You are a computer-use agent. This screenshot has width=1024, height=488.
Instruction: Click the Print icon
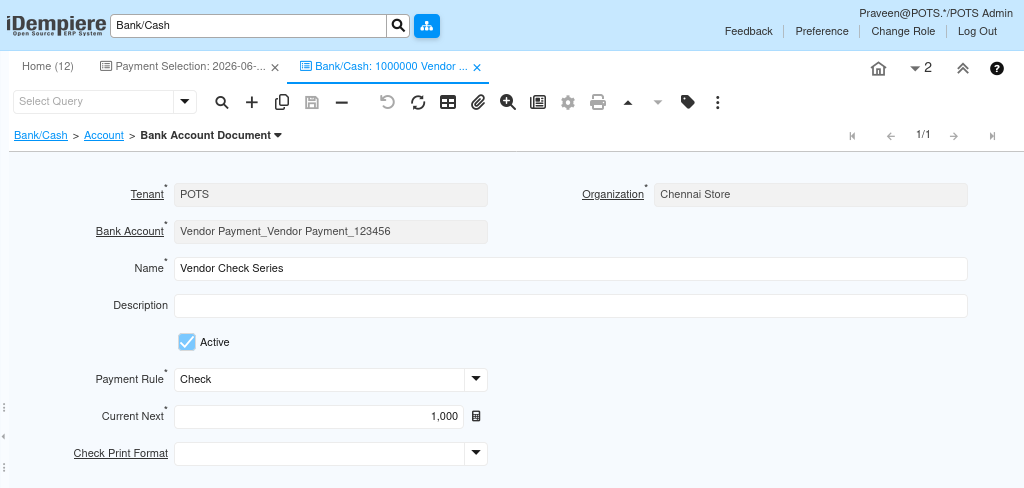(598, 102)
